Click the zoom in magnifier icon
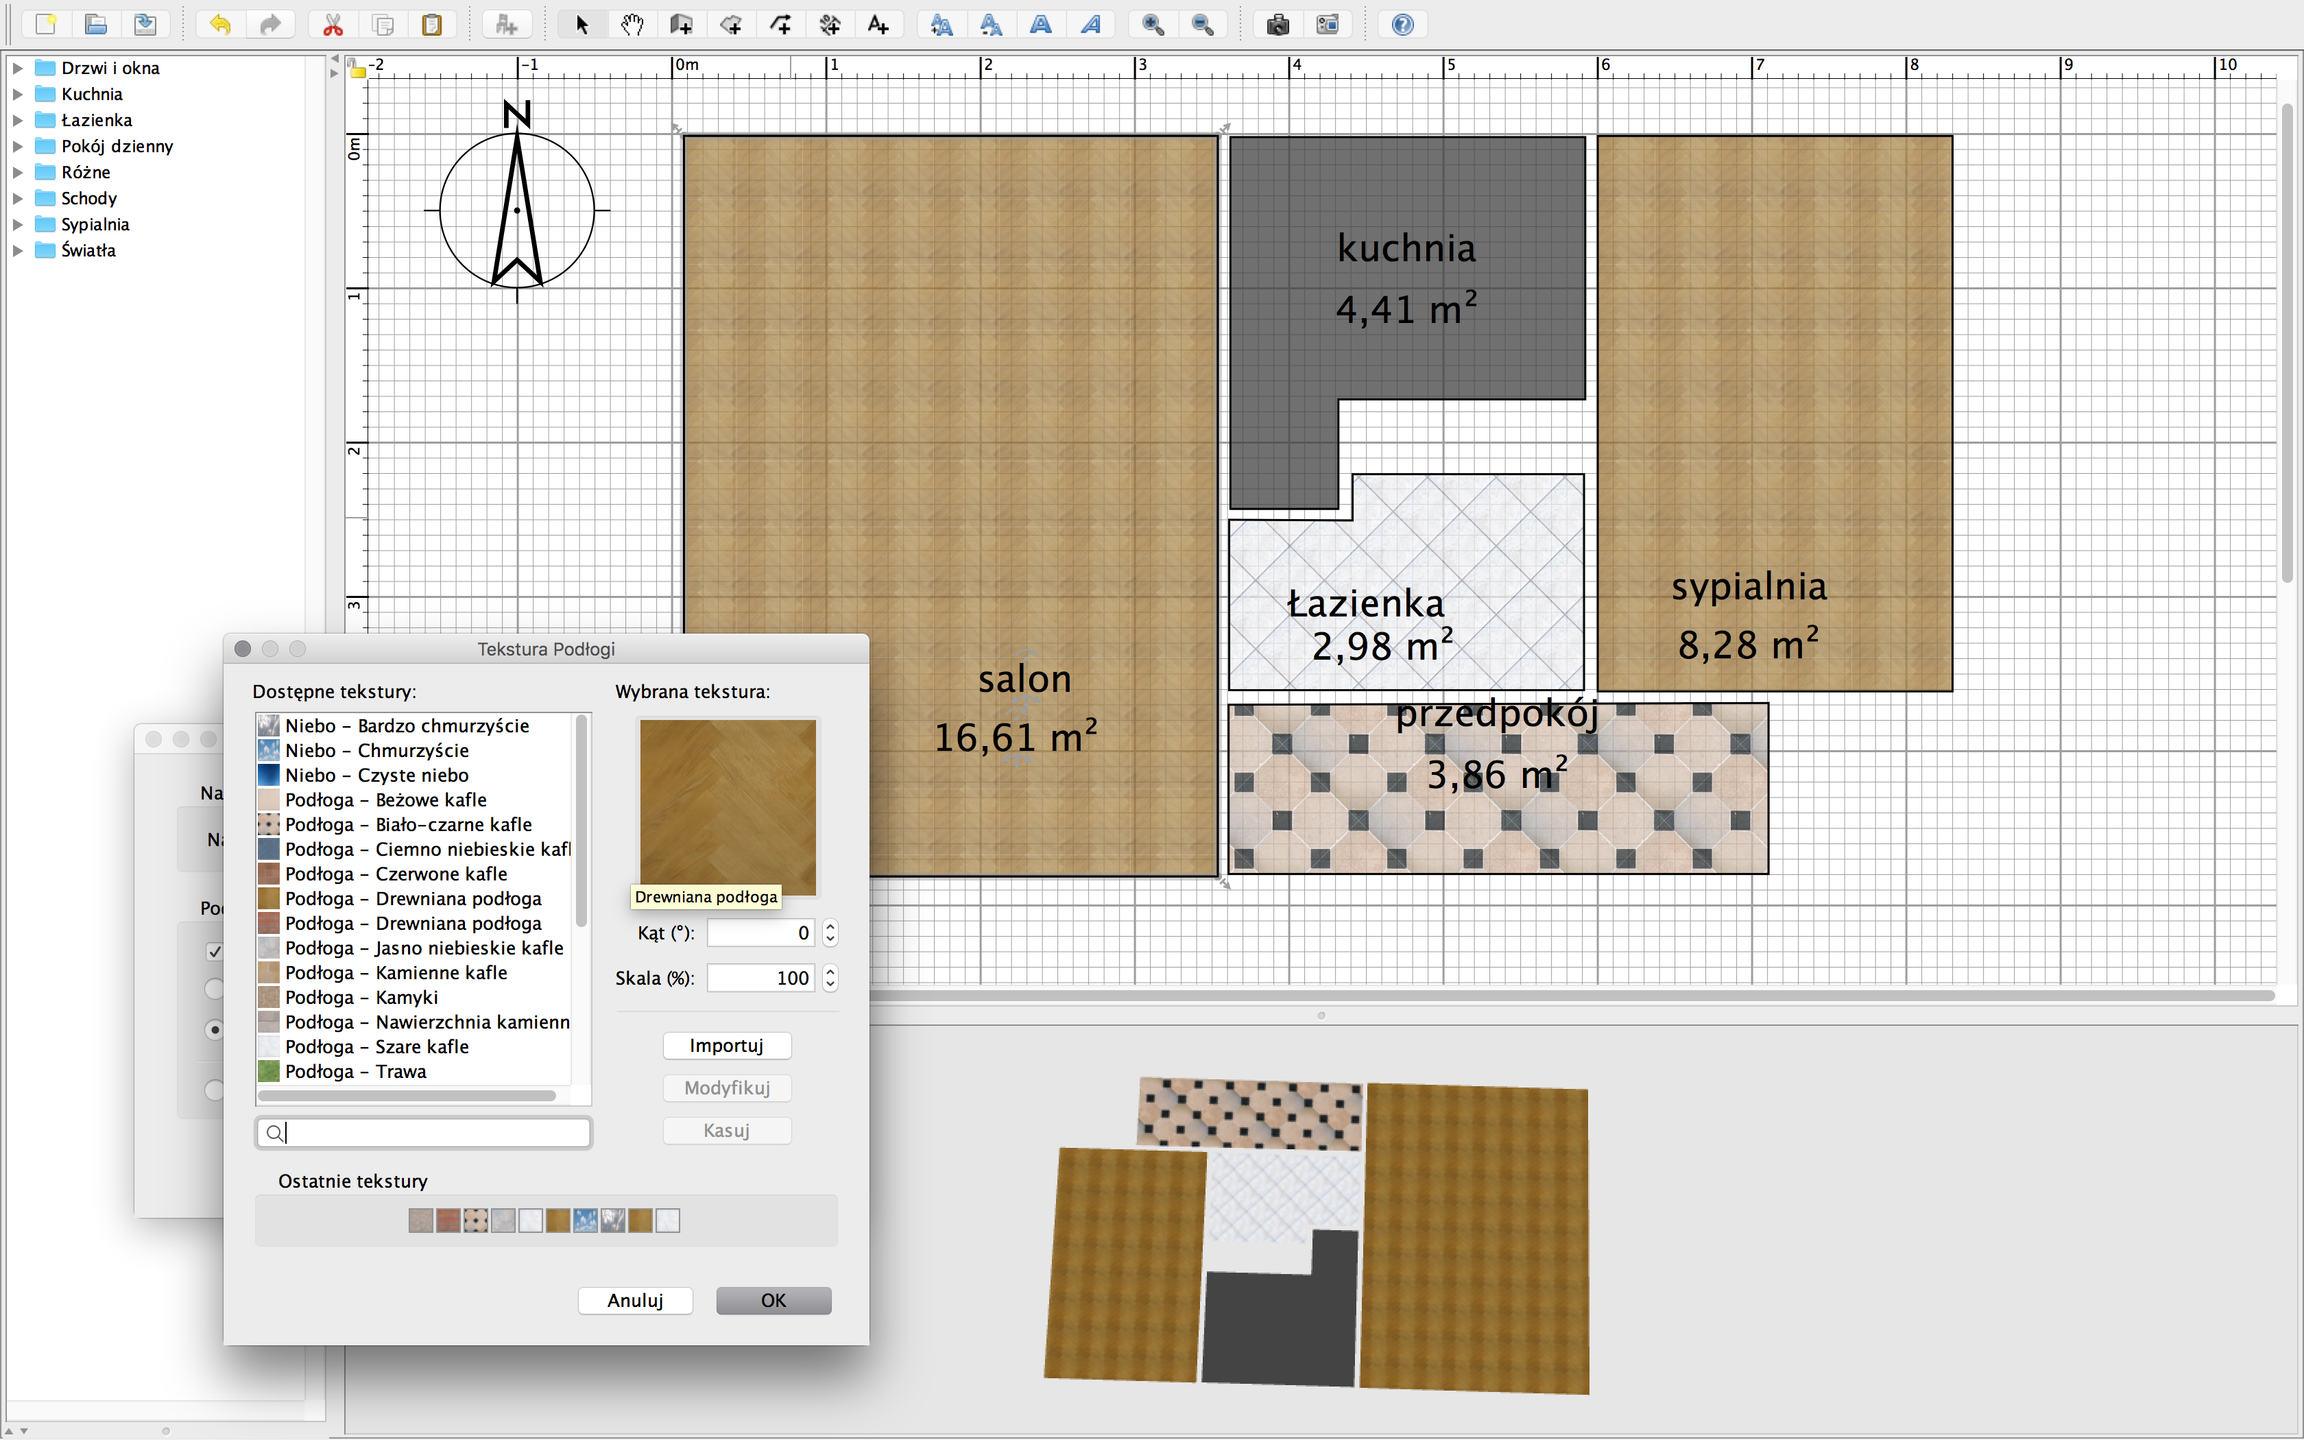 coord(1153,25)
